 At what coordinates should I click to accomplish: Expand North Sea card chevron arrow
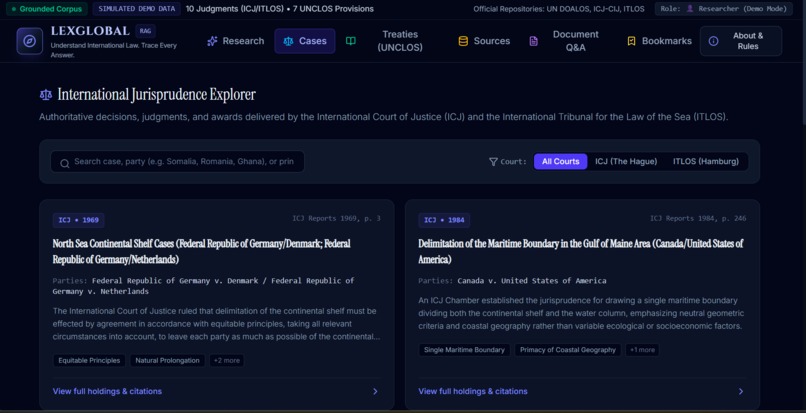pos(375,391)
